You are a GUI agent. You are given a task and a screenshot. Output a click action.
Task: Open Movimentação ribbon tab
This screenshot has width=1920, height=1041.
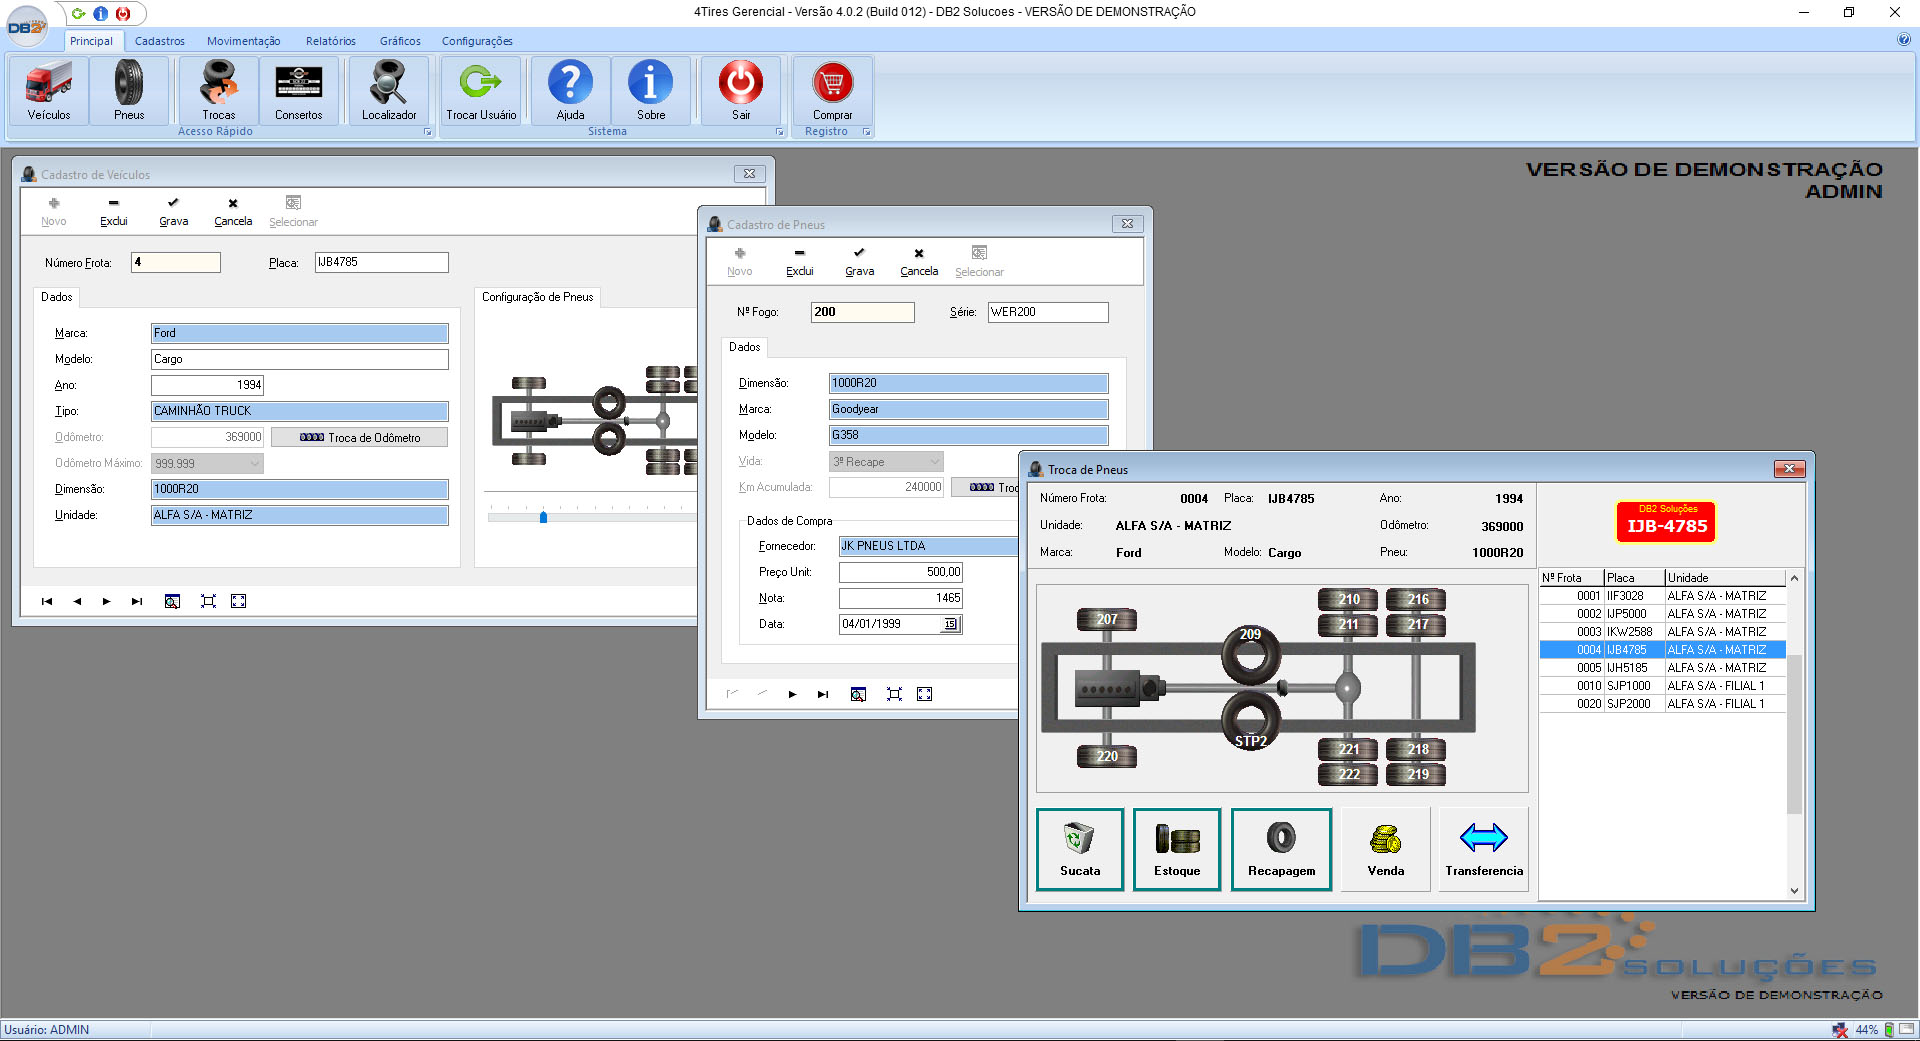[243, 41]
